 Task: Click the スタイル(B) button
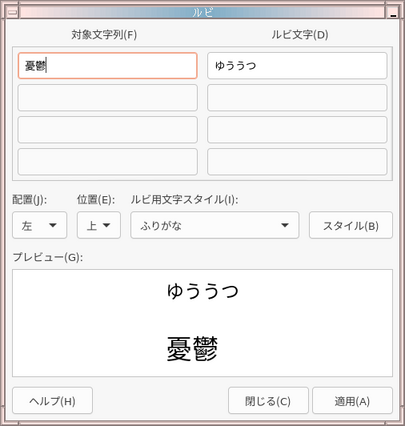click(351, 225)
